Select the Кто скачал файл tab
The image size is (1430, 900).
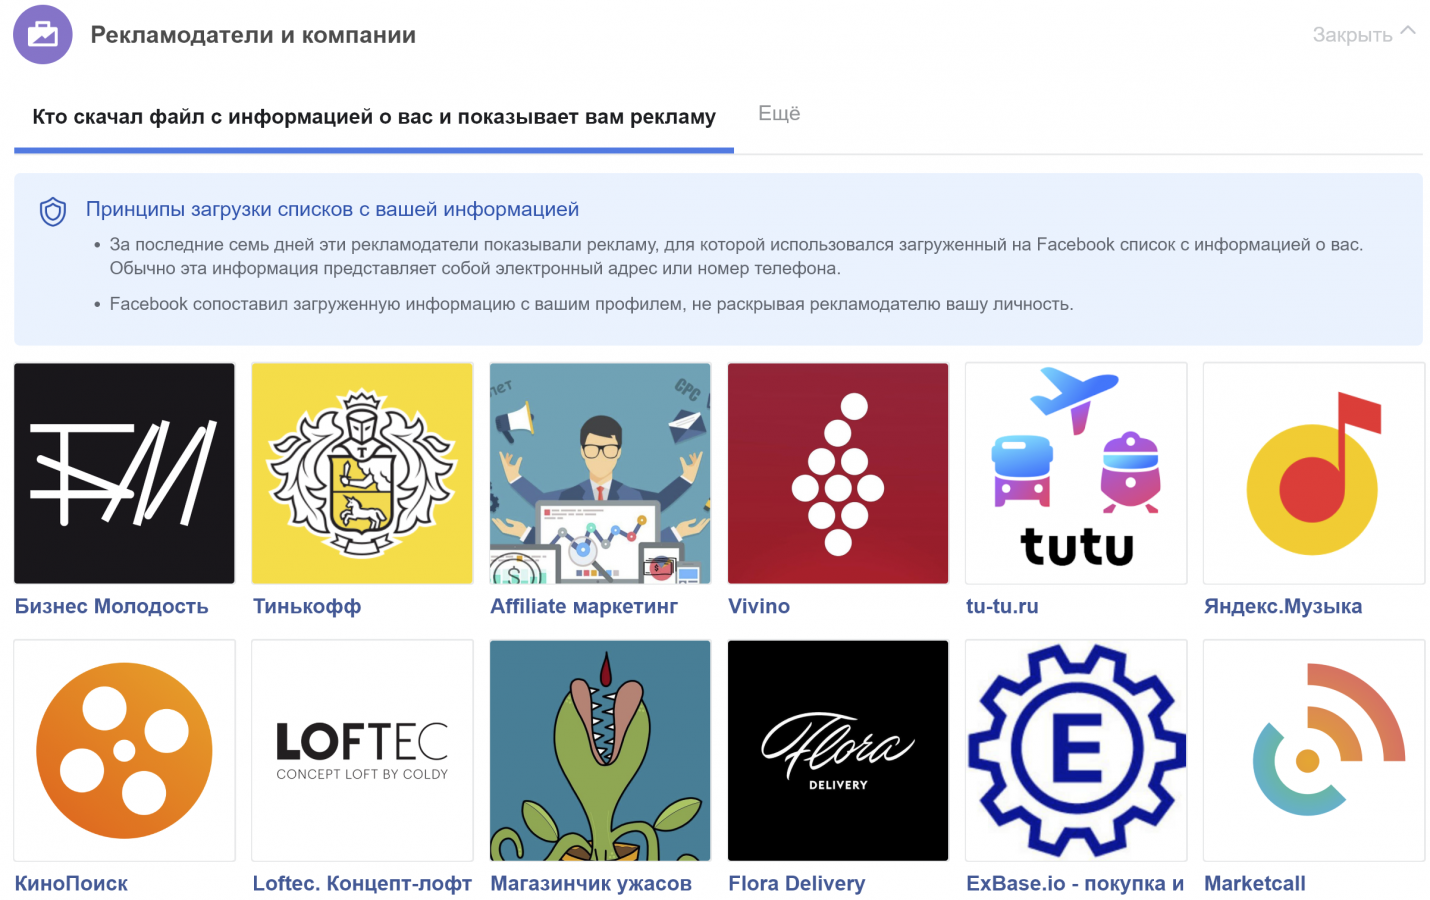374,117
